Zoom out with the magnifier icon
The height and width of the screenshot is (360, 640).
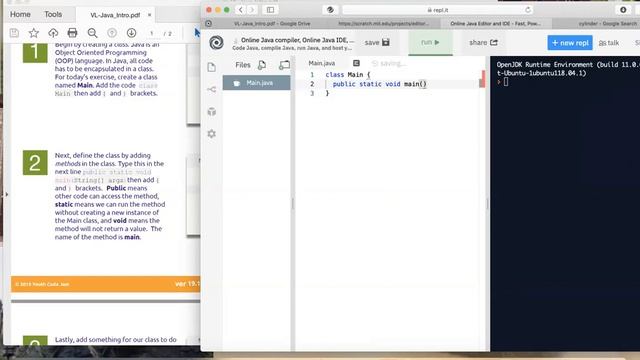[x=92, y=33]
